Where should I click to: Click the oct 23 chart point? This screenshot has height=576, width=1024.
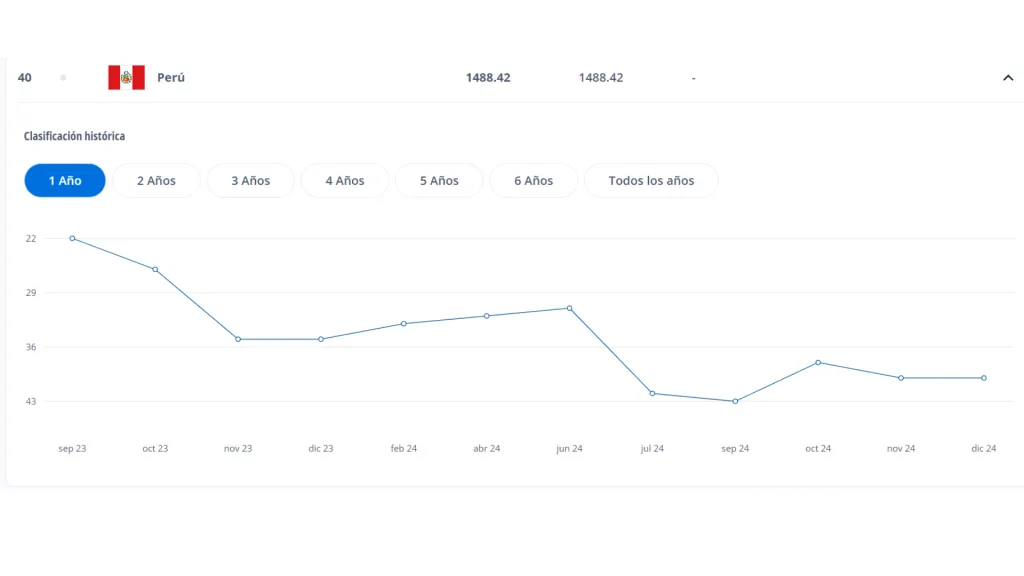(x=155, y=269)
